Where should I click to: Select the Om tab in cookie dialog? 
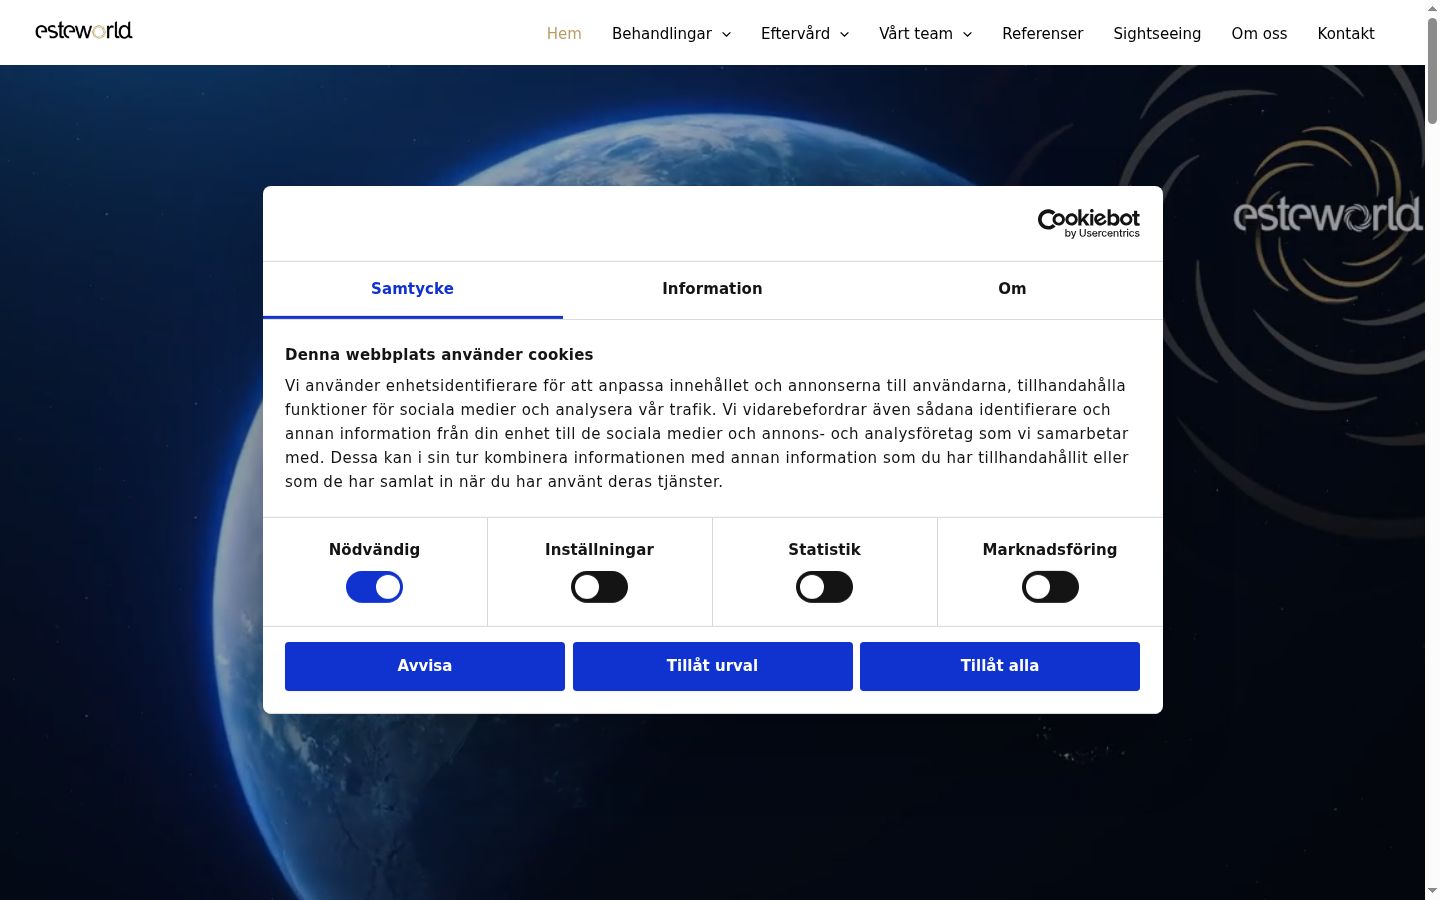click(1012, 289)
